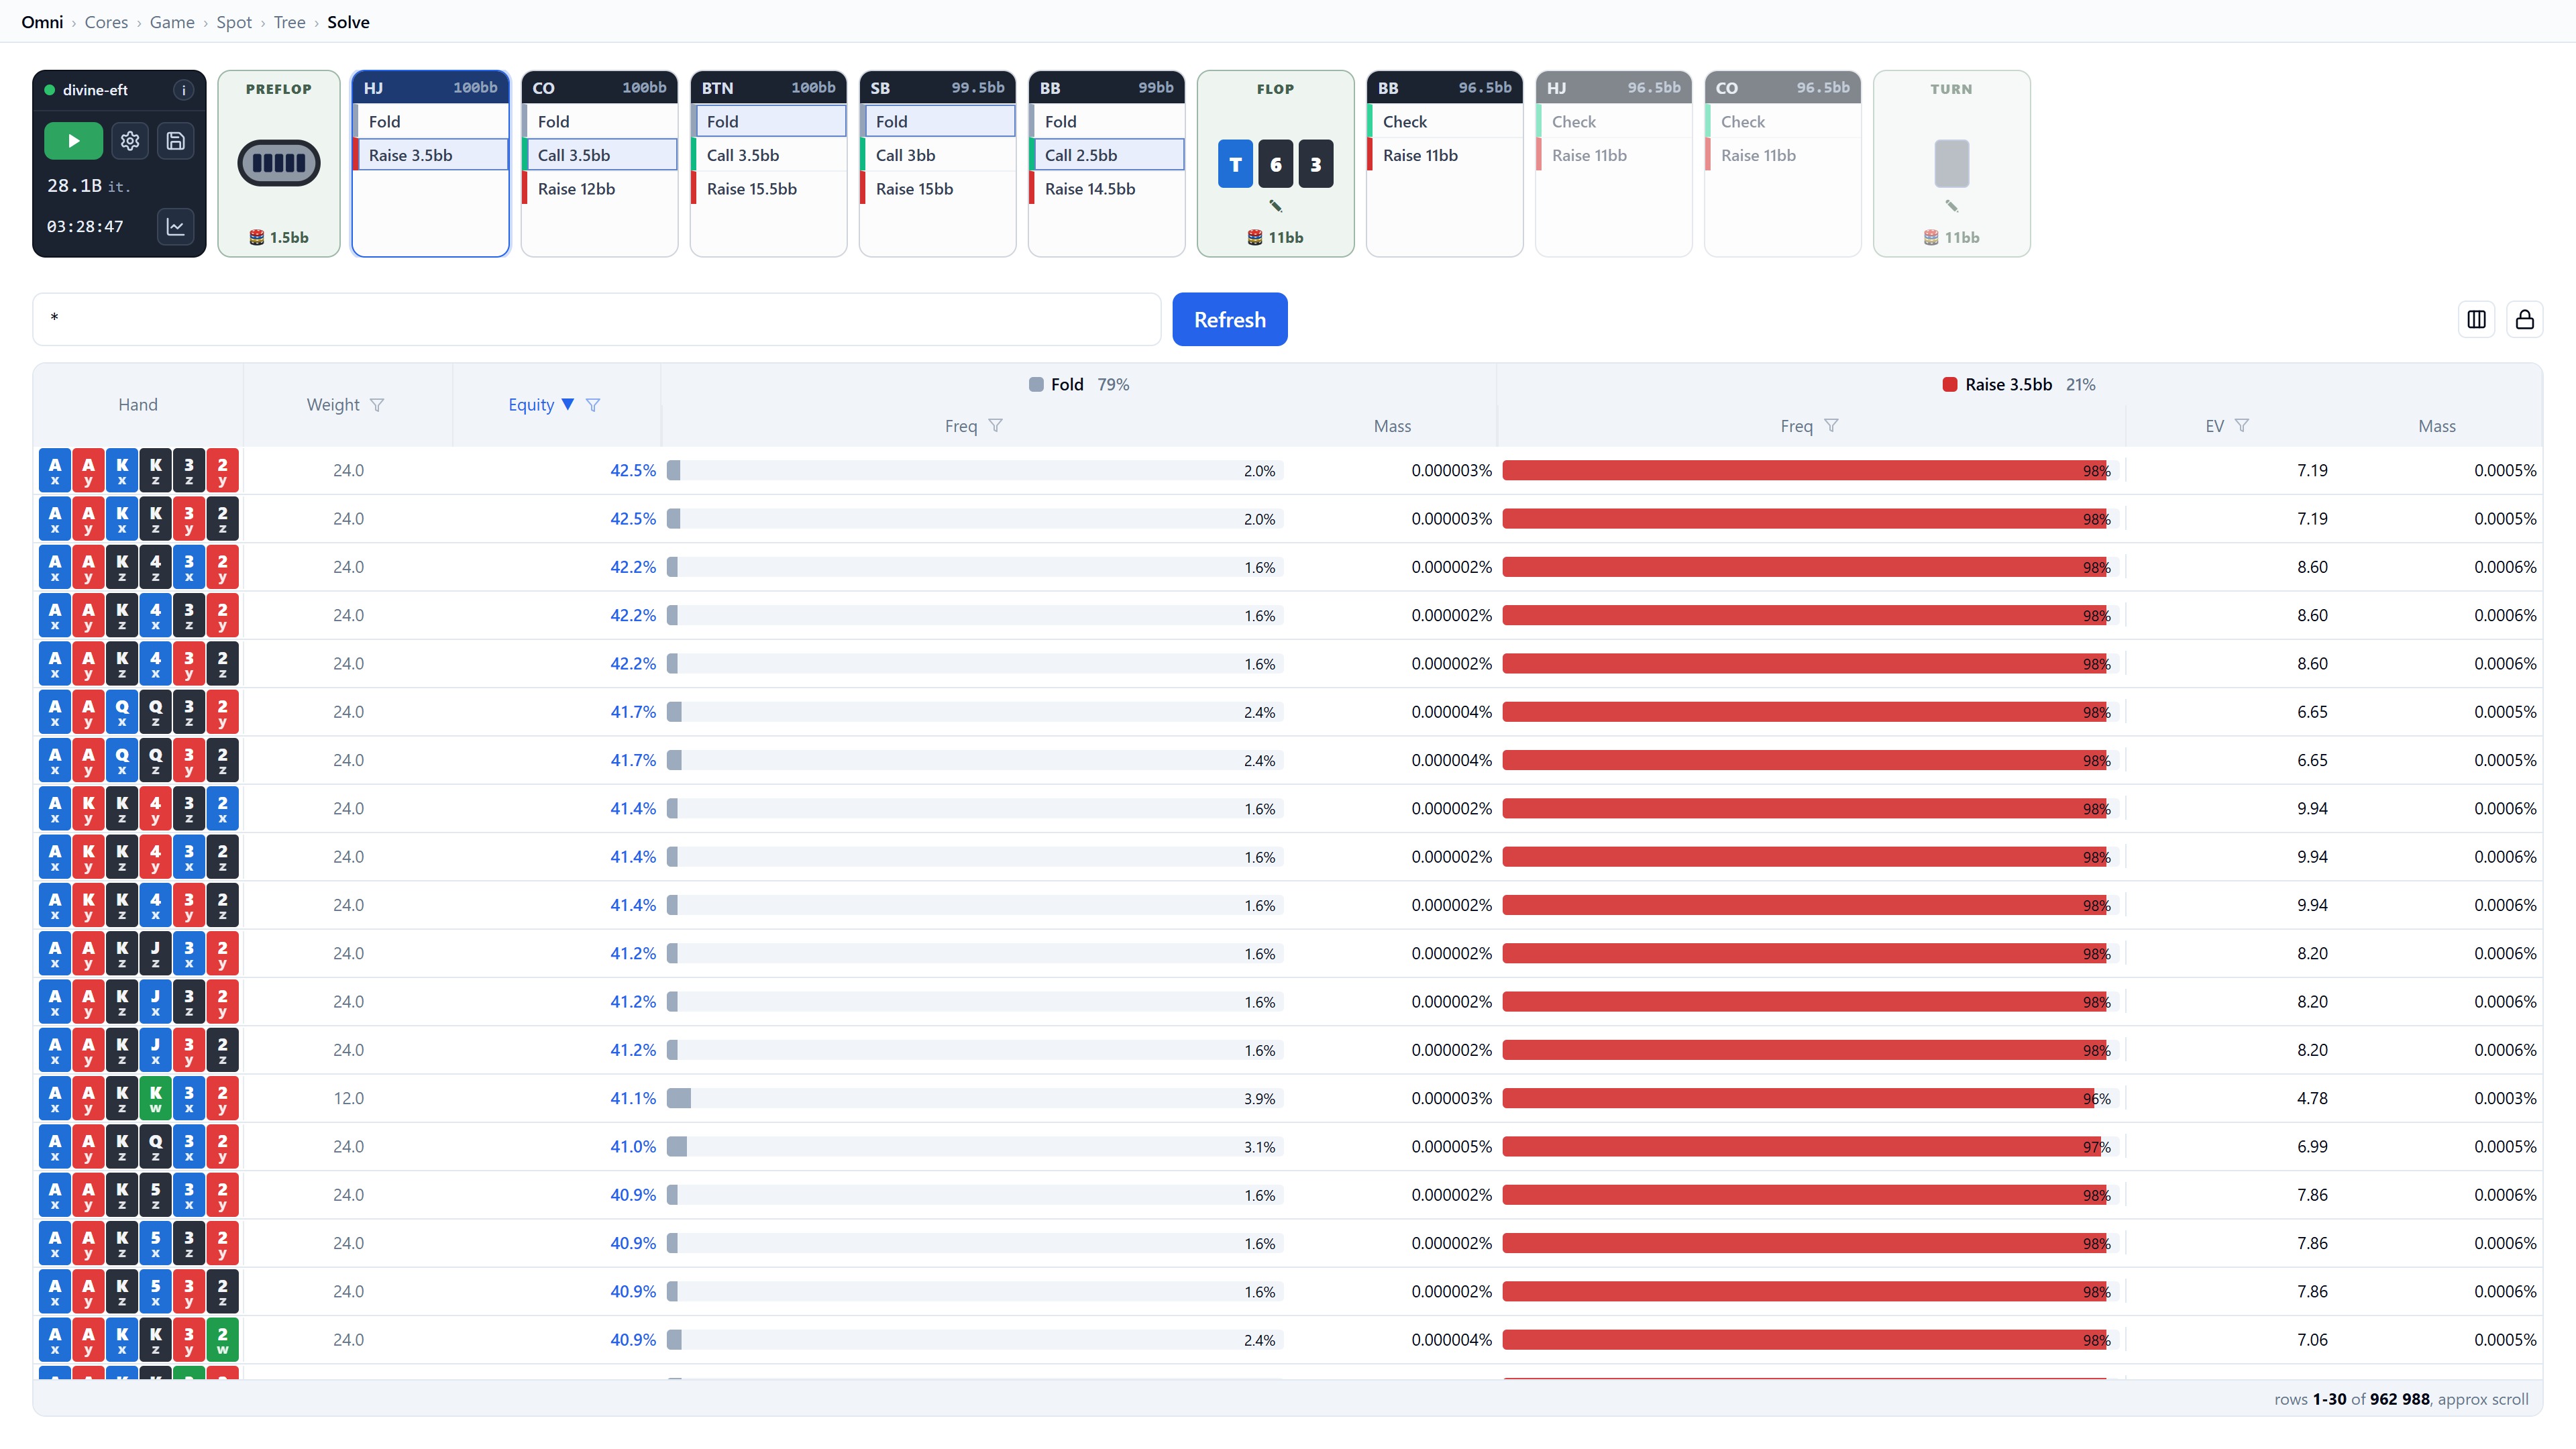Go to Tree breadcrumb
The image size is (2576, 1449).
(290, 22)
